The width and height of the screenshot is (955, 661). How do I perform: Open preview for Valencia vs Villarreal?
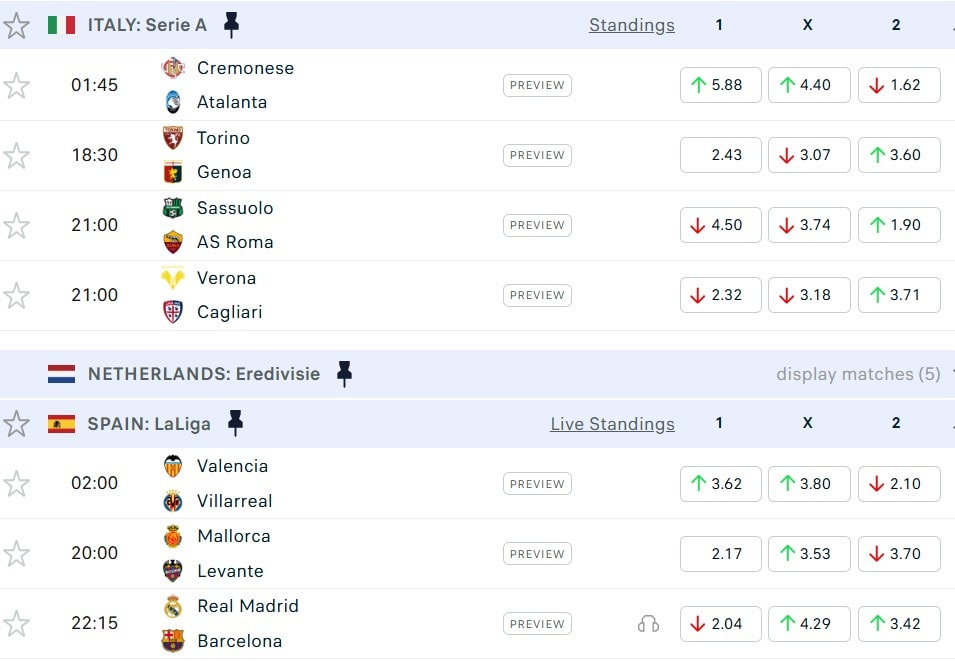point(537,484)
